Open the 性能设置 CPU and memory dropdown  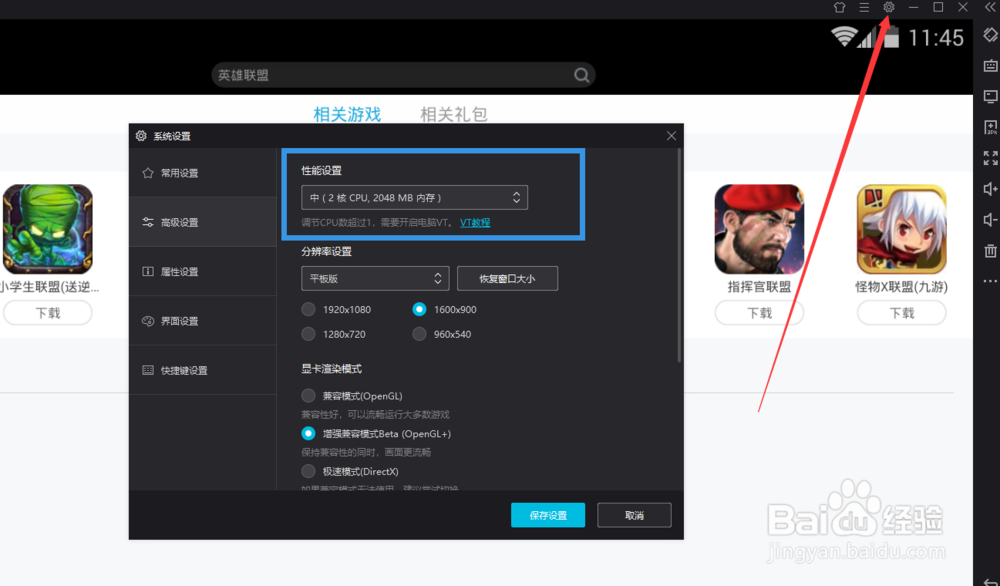pos(415,198)
